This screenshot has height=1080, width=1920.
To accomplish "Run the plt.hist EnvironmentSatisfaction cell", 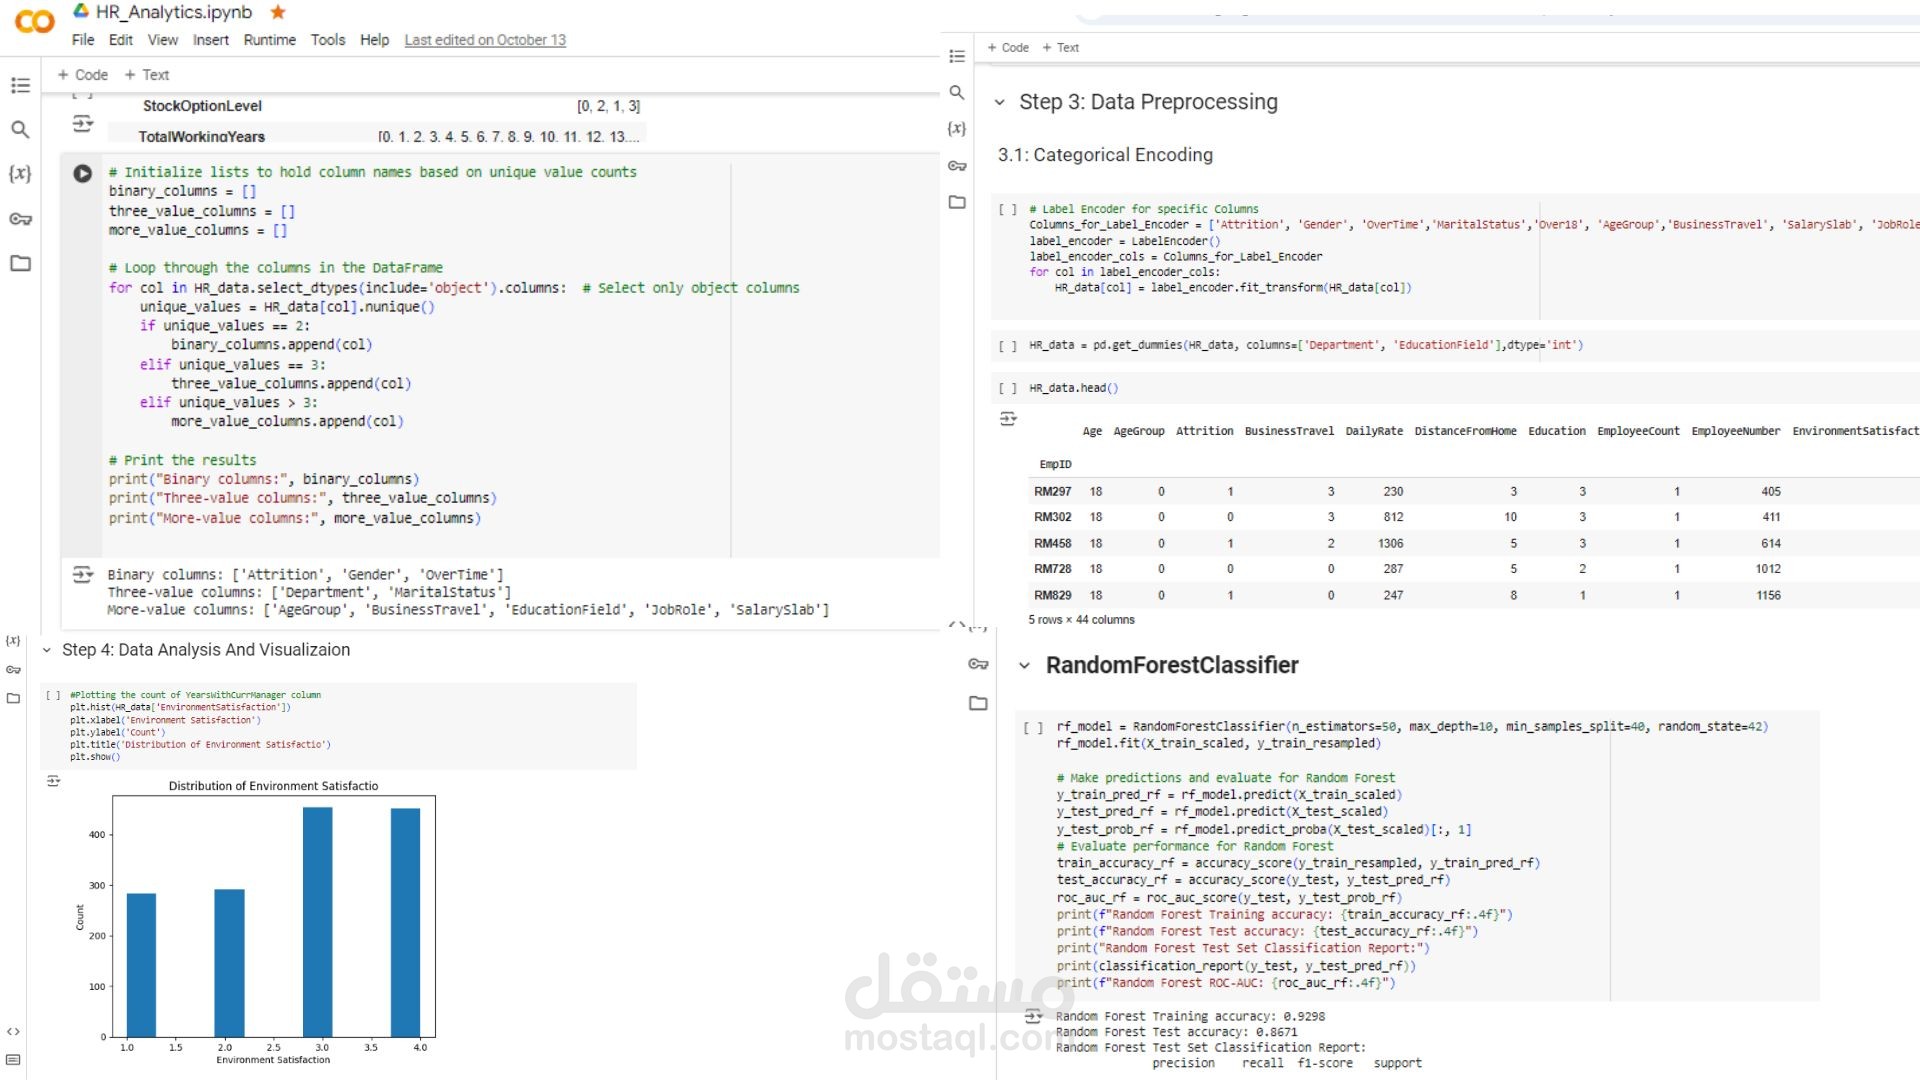I will [53, 695].
